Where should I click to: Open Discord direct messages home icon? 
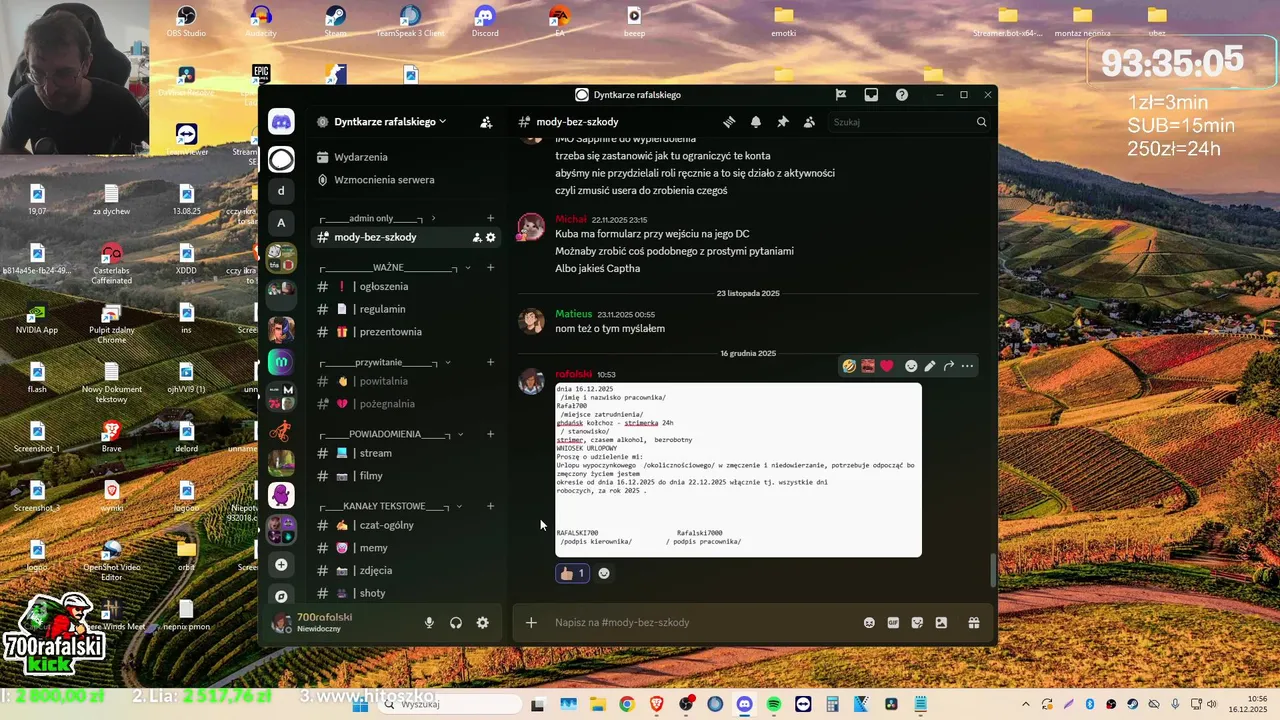(282, 122)
